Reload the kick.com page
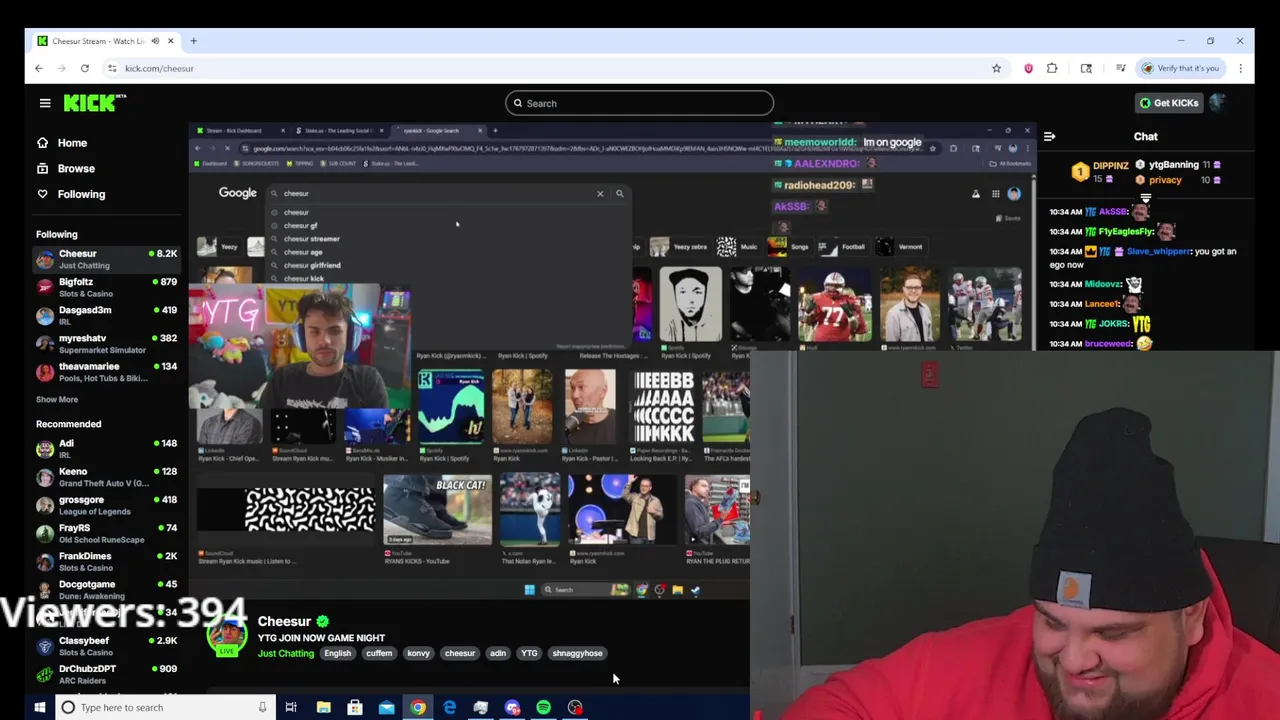The width and height of the screenshot is (1280, 720). pos(85,68)
